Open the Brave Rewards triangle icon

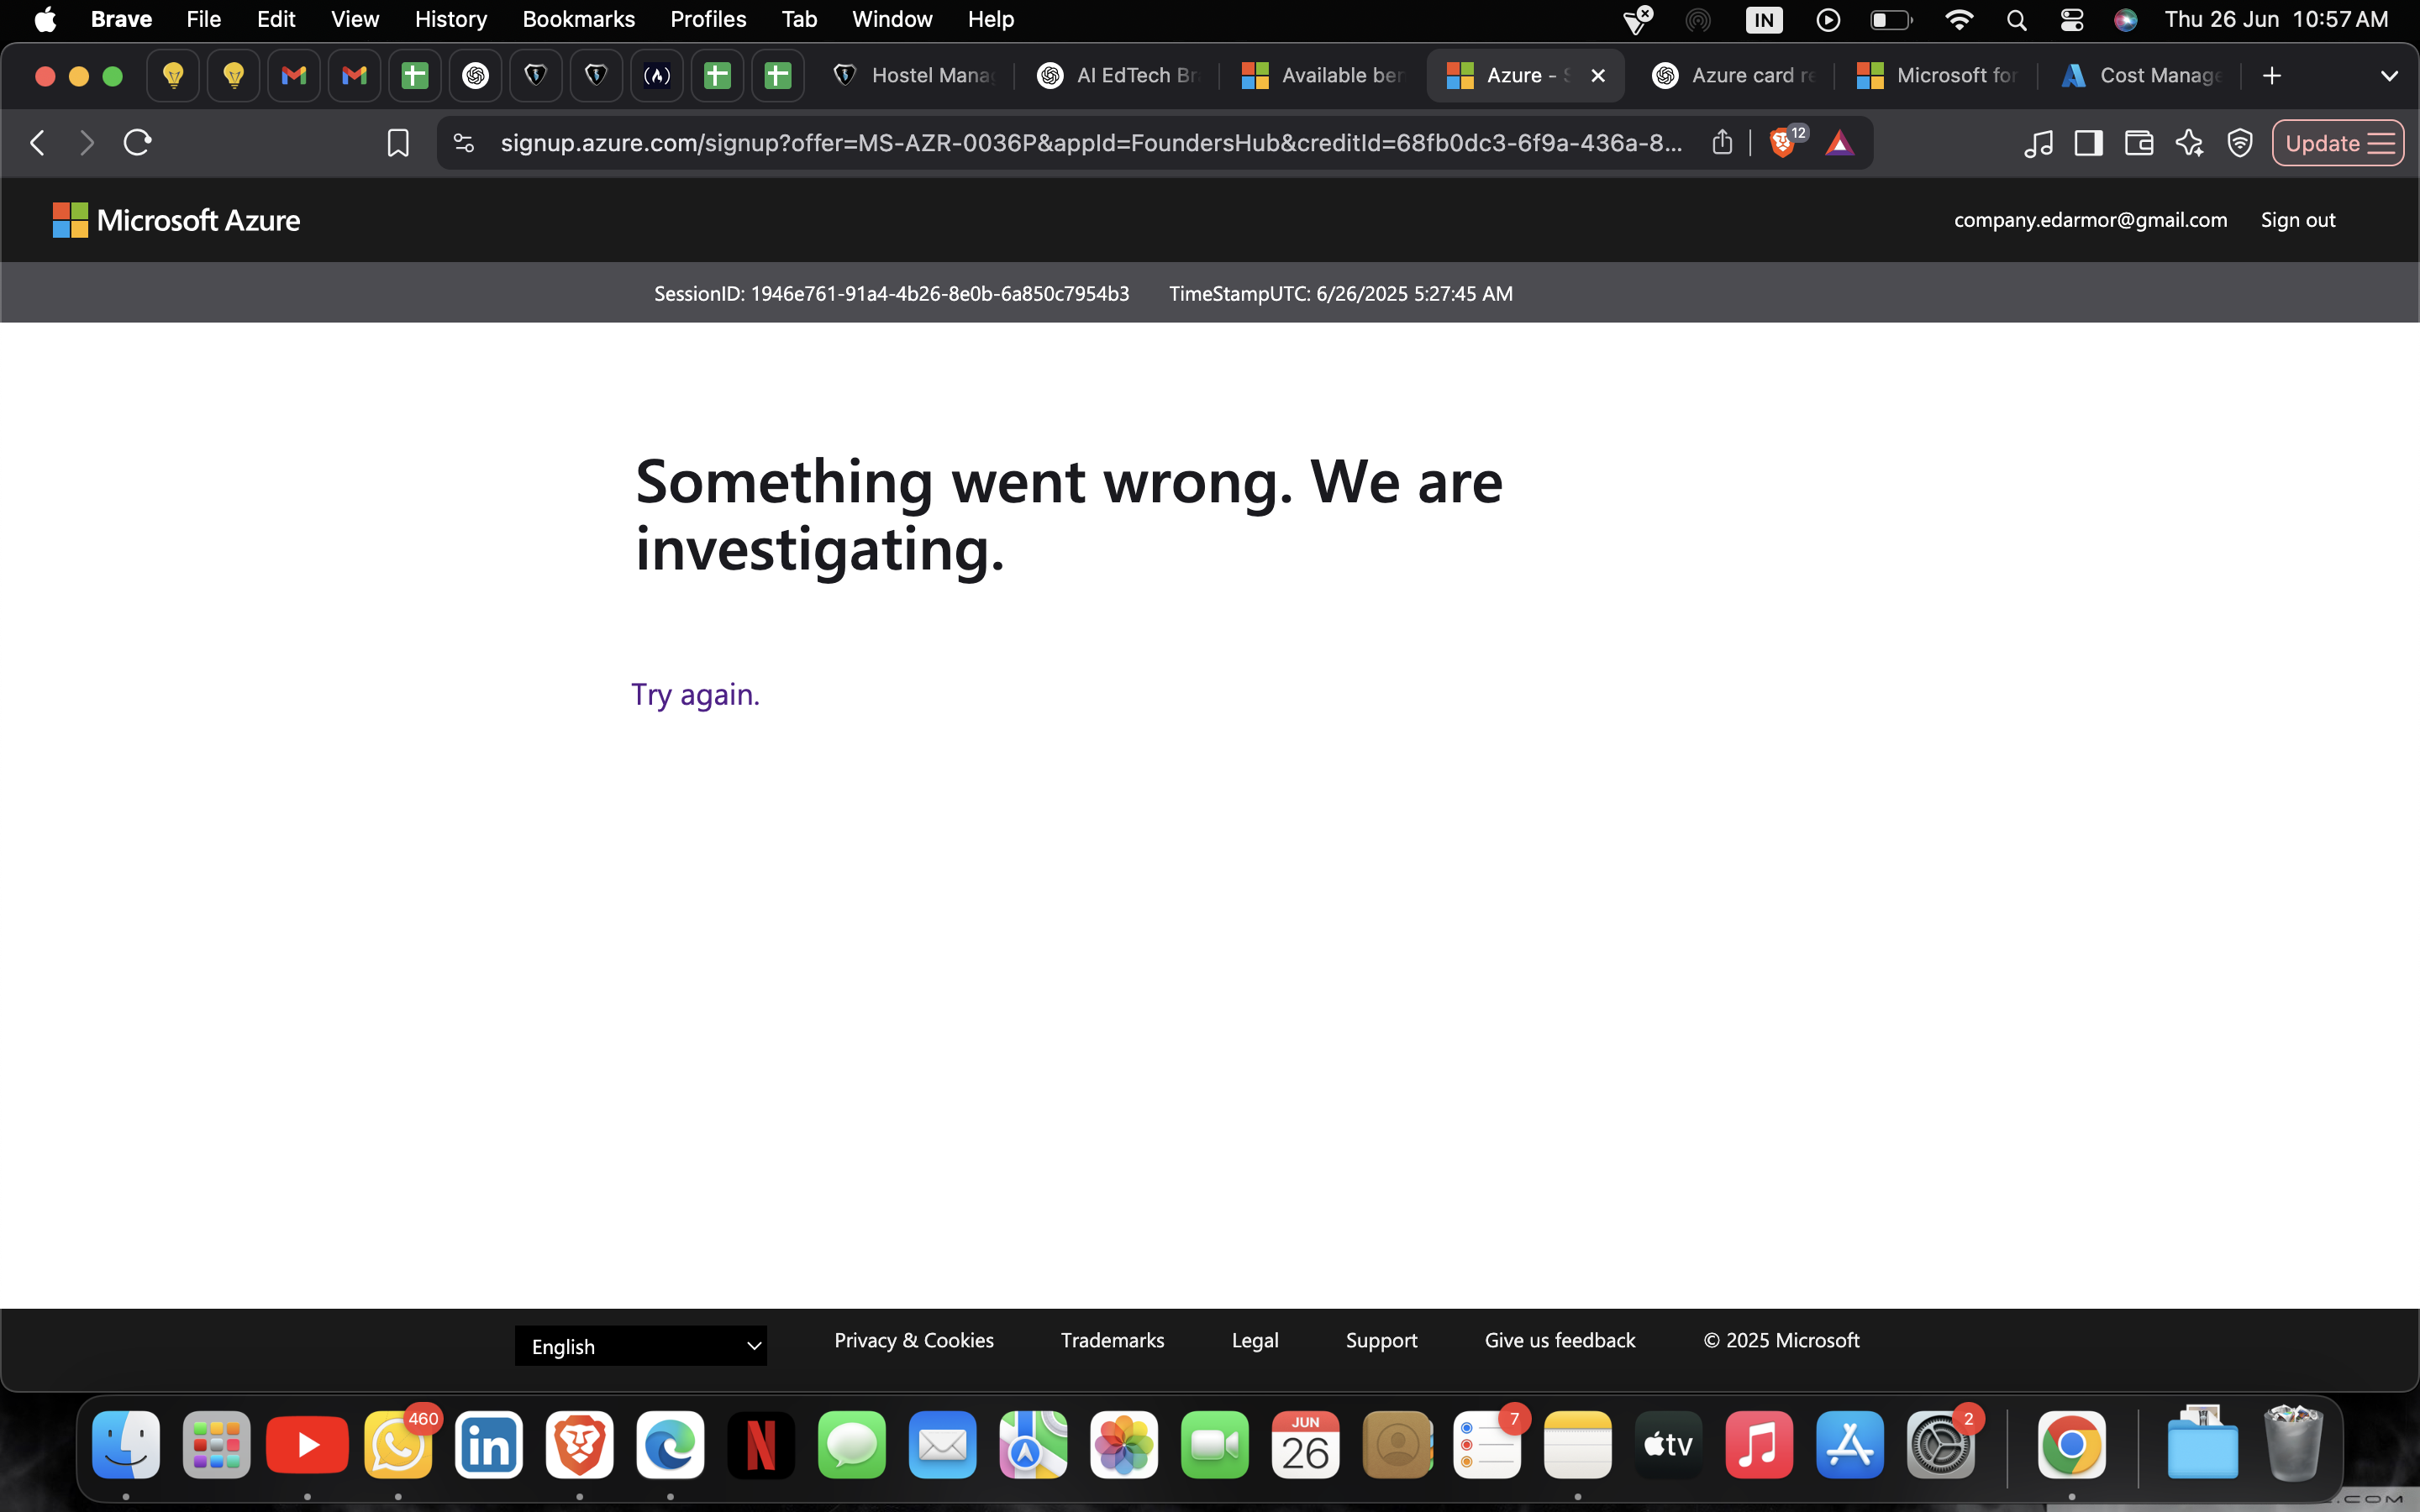coord(1841,143)
